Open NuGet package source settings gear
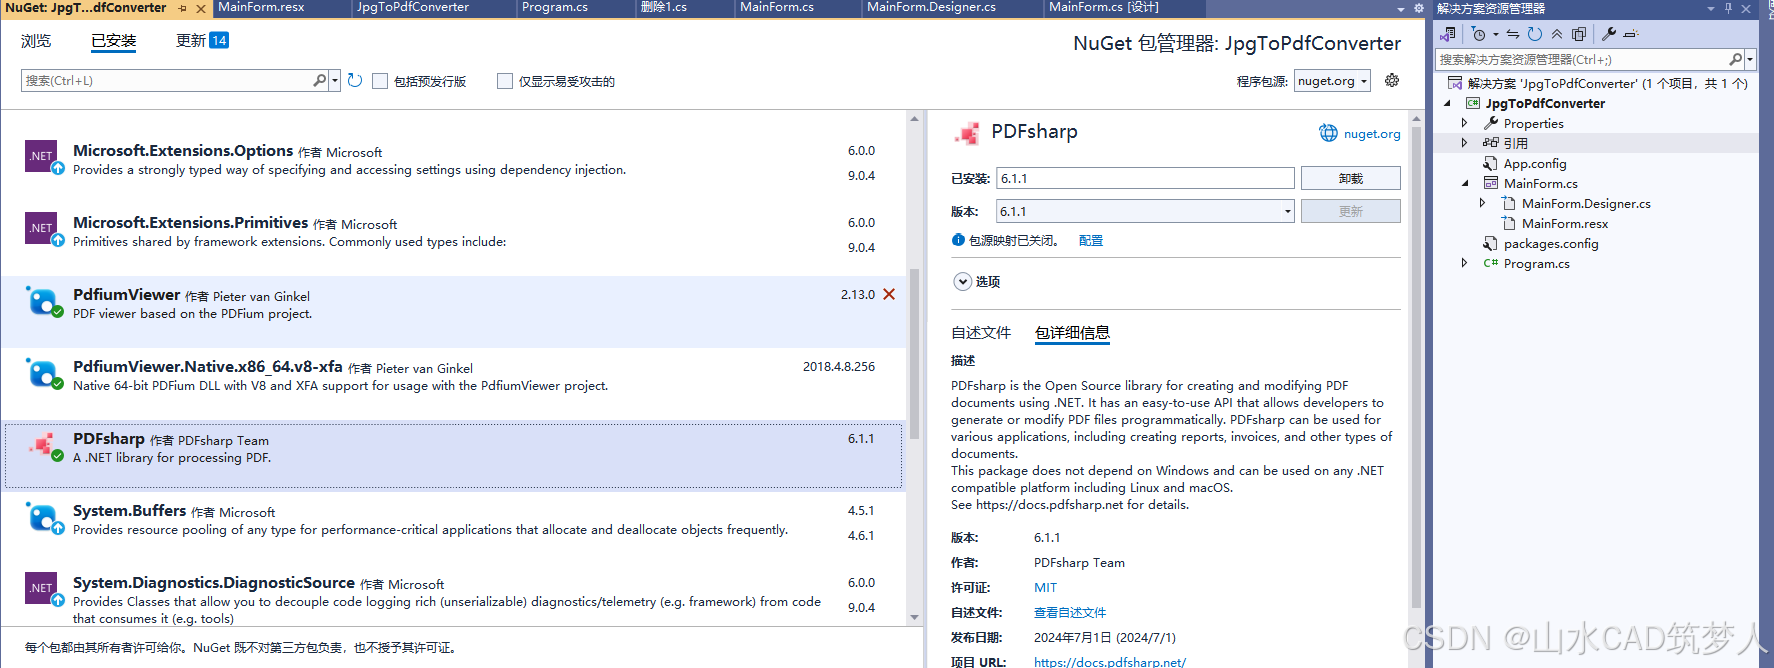 pyautogui.click(x=1392, y=80)
